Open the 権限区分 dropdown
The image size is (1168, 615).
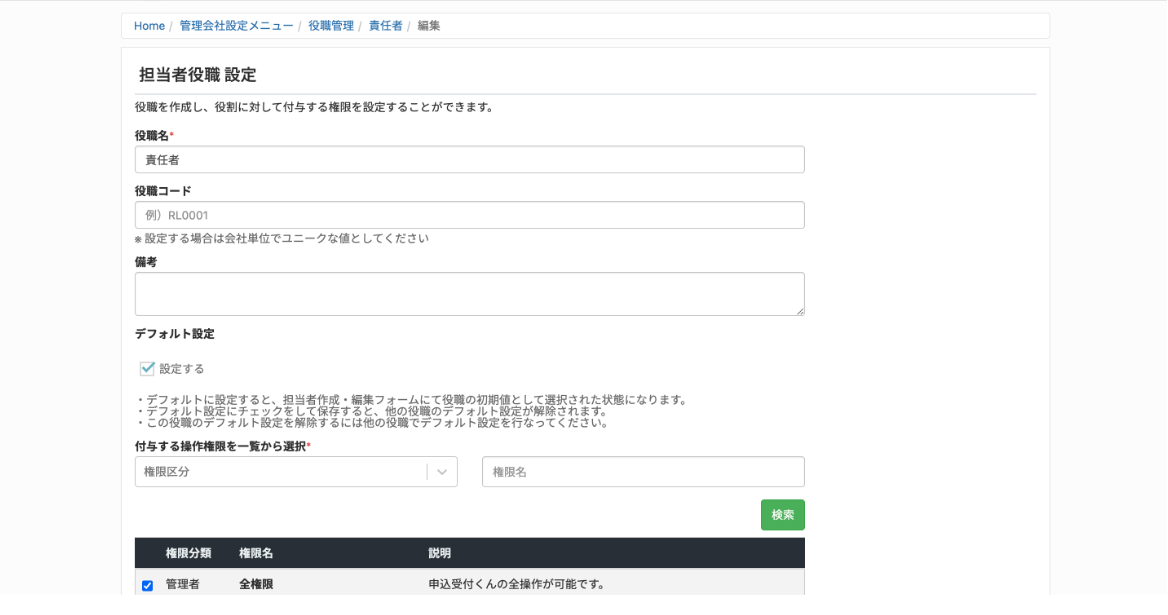[296, 472]
